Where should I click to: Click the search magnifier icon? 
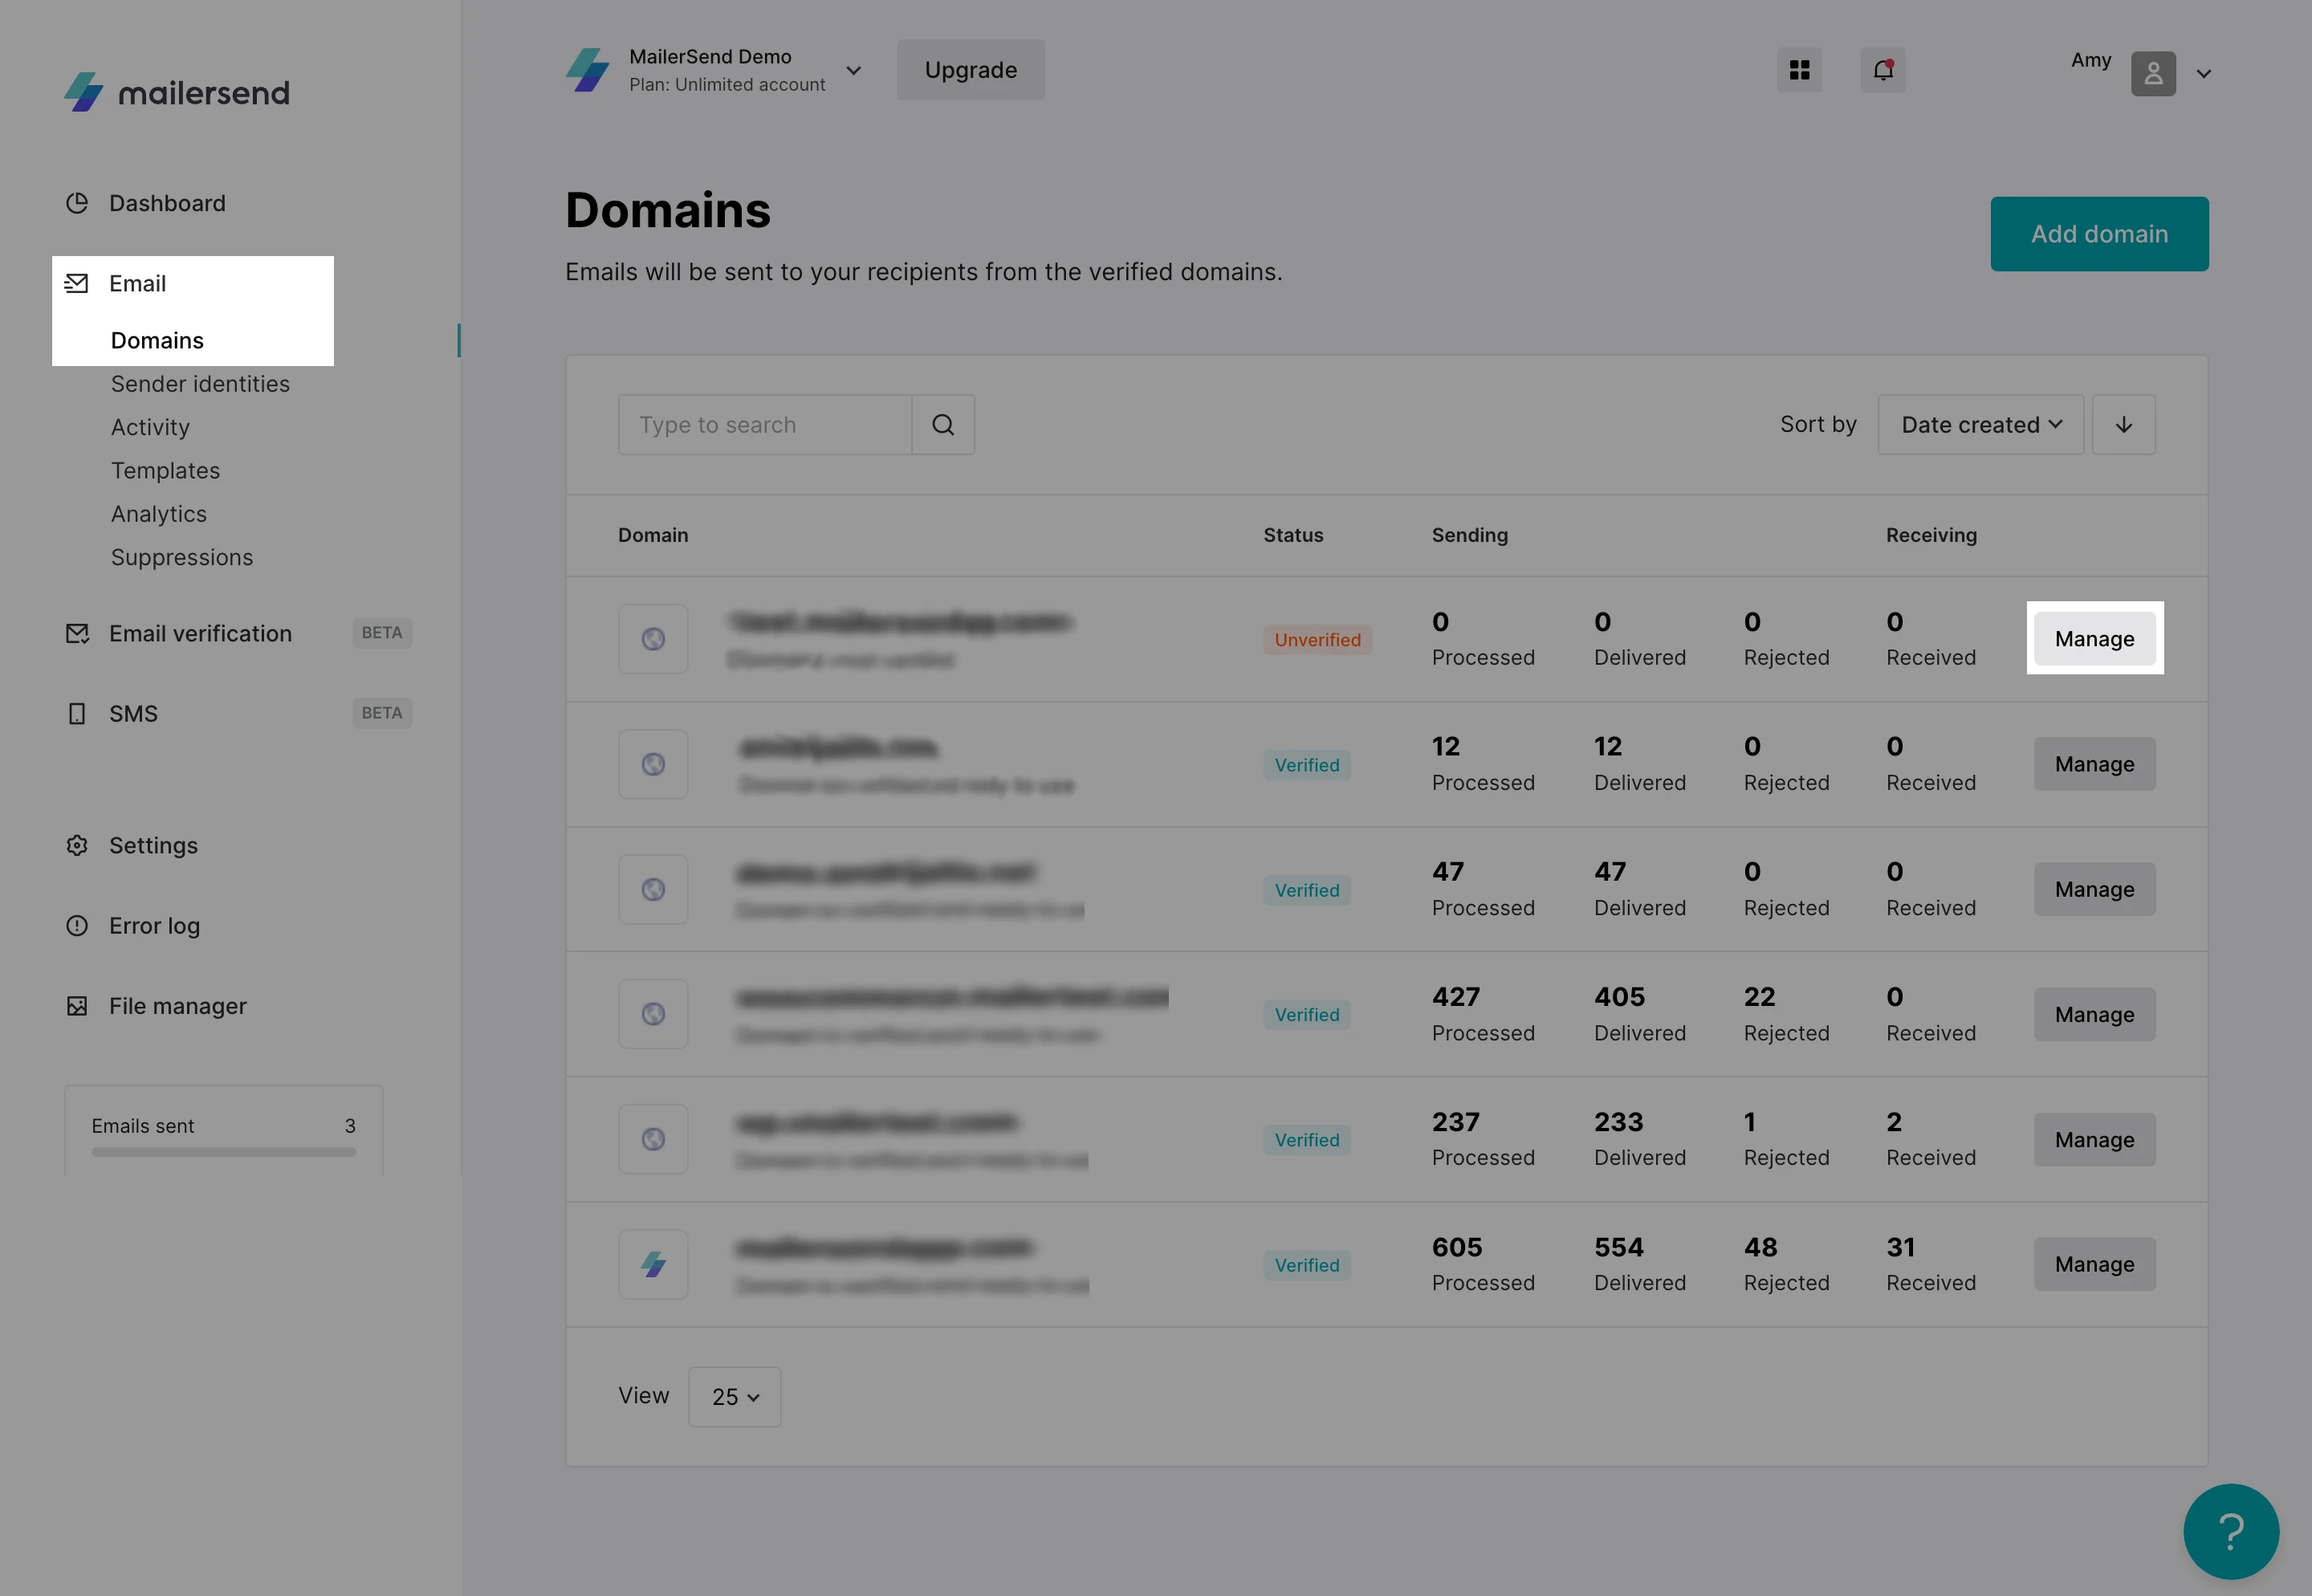pyautogui.click(x=943, y=425)
